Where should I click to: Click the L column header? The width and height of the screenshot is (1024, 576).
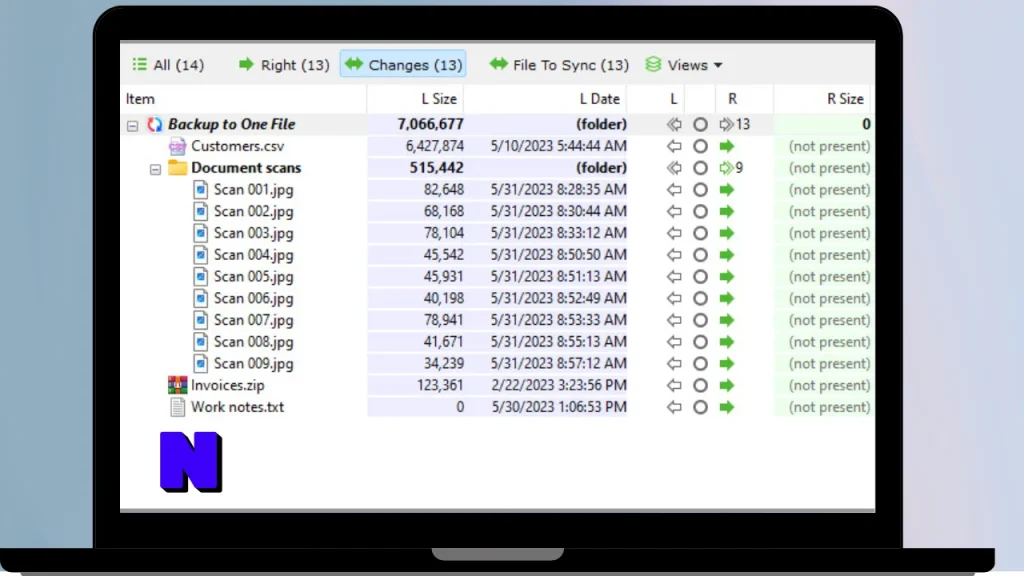point(673,99)
